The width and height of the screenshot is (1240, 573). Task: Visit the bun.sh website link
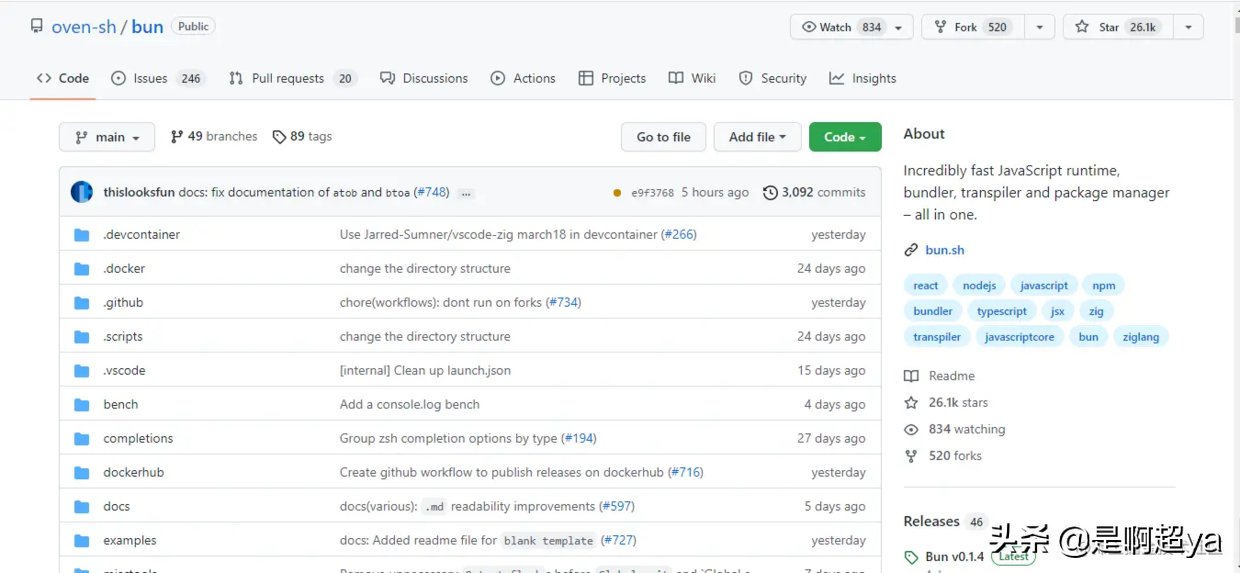click(x=945, y=250)
